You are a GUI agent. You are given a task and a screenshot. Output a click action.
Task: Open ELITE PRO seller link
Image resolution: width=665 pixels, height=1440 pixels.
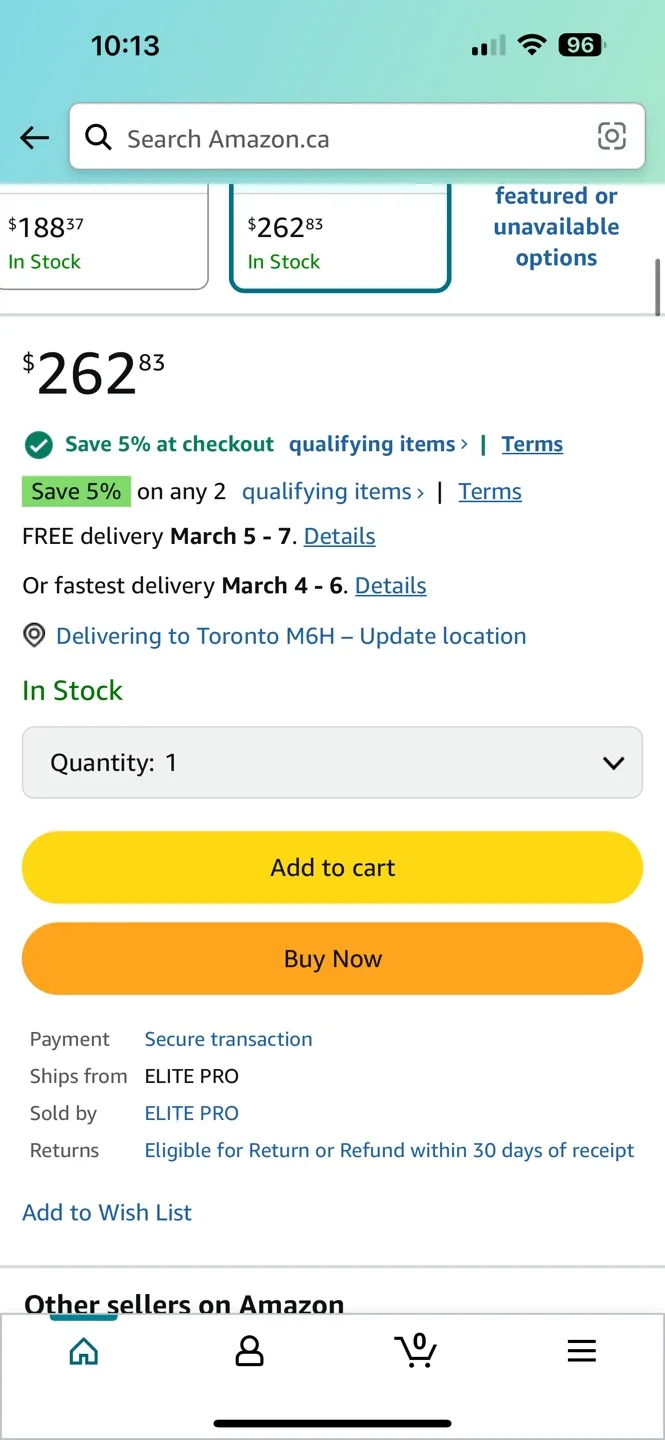click(x=192, y=1113)
